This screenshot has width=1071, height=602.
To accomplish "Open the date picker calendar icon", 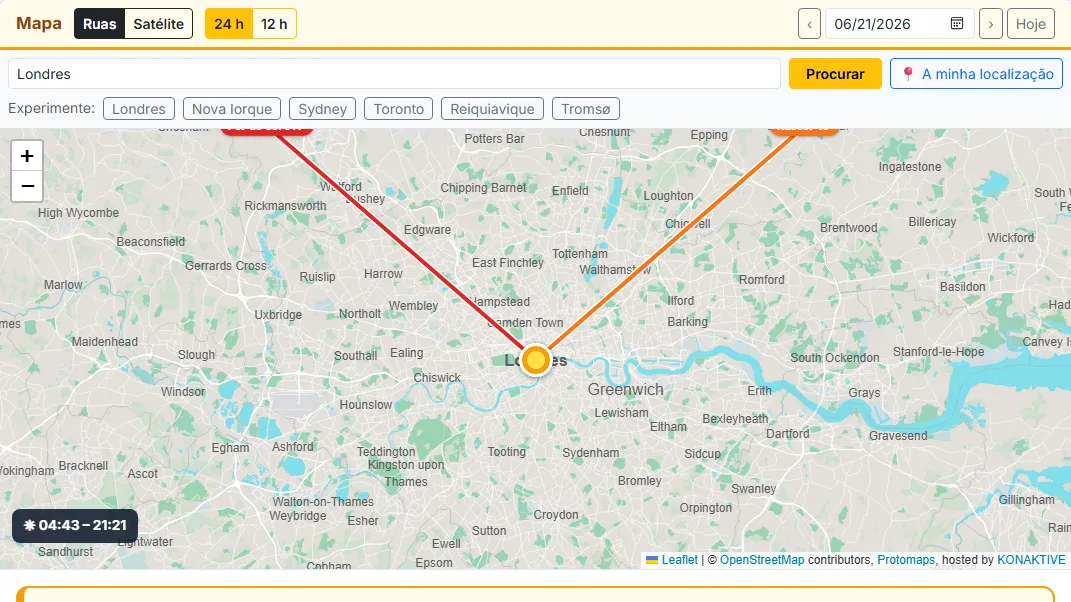I will tap(957, 24).
